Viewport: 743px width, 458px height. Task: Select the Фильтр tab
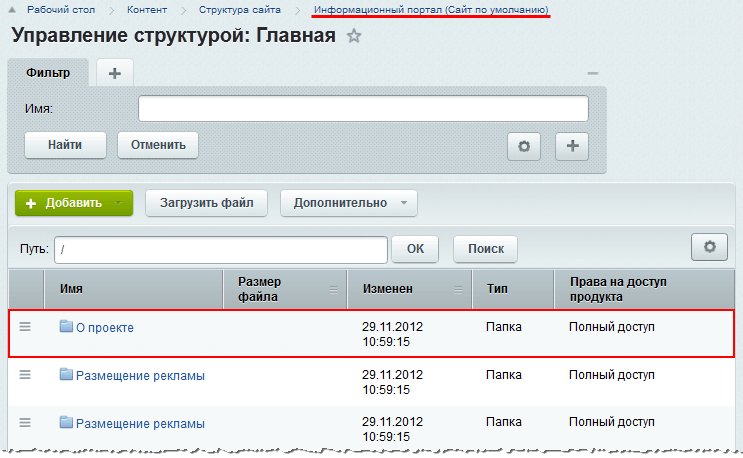point(48,73)
